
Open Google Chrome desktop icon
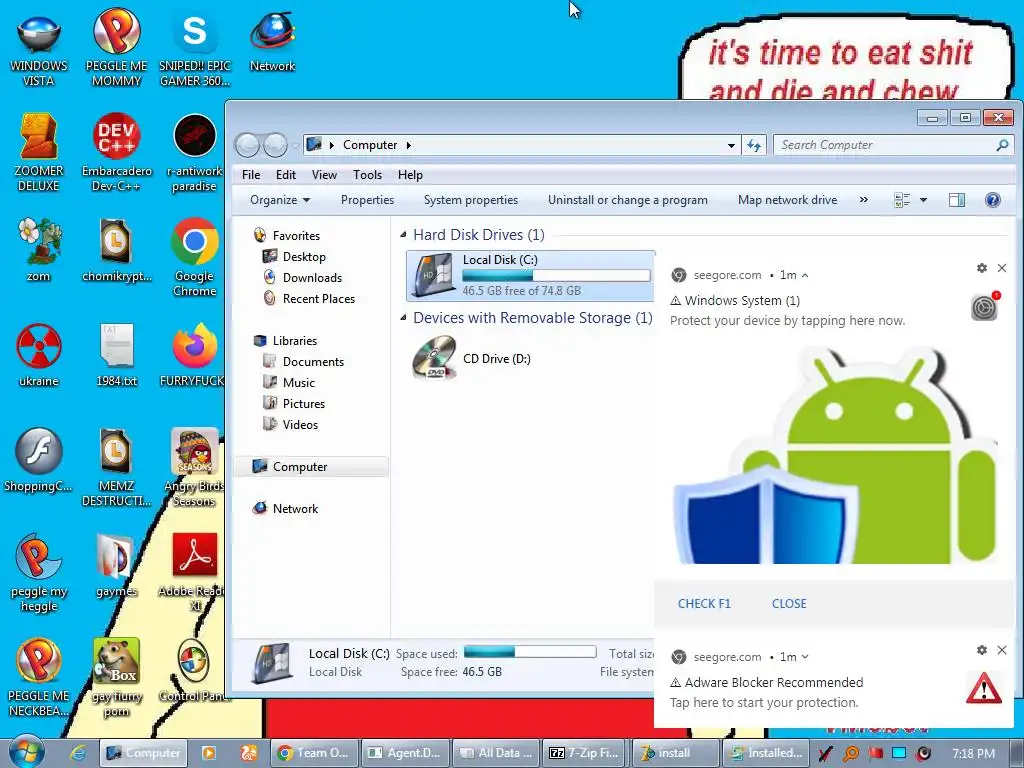(195, 258)
